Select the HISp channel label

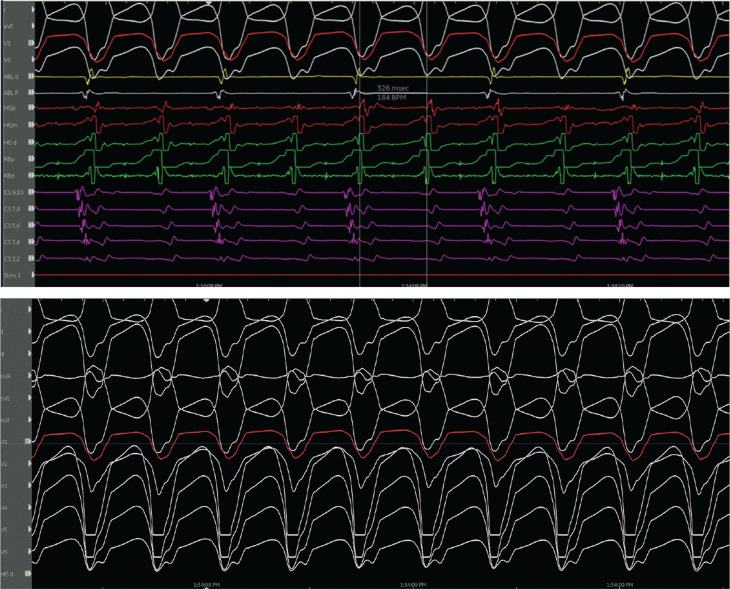(10, 108)
